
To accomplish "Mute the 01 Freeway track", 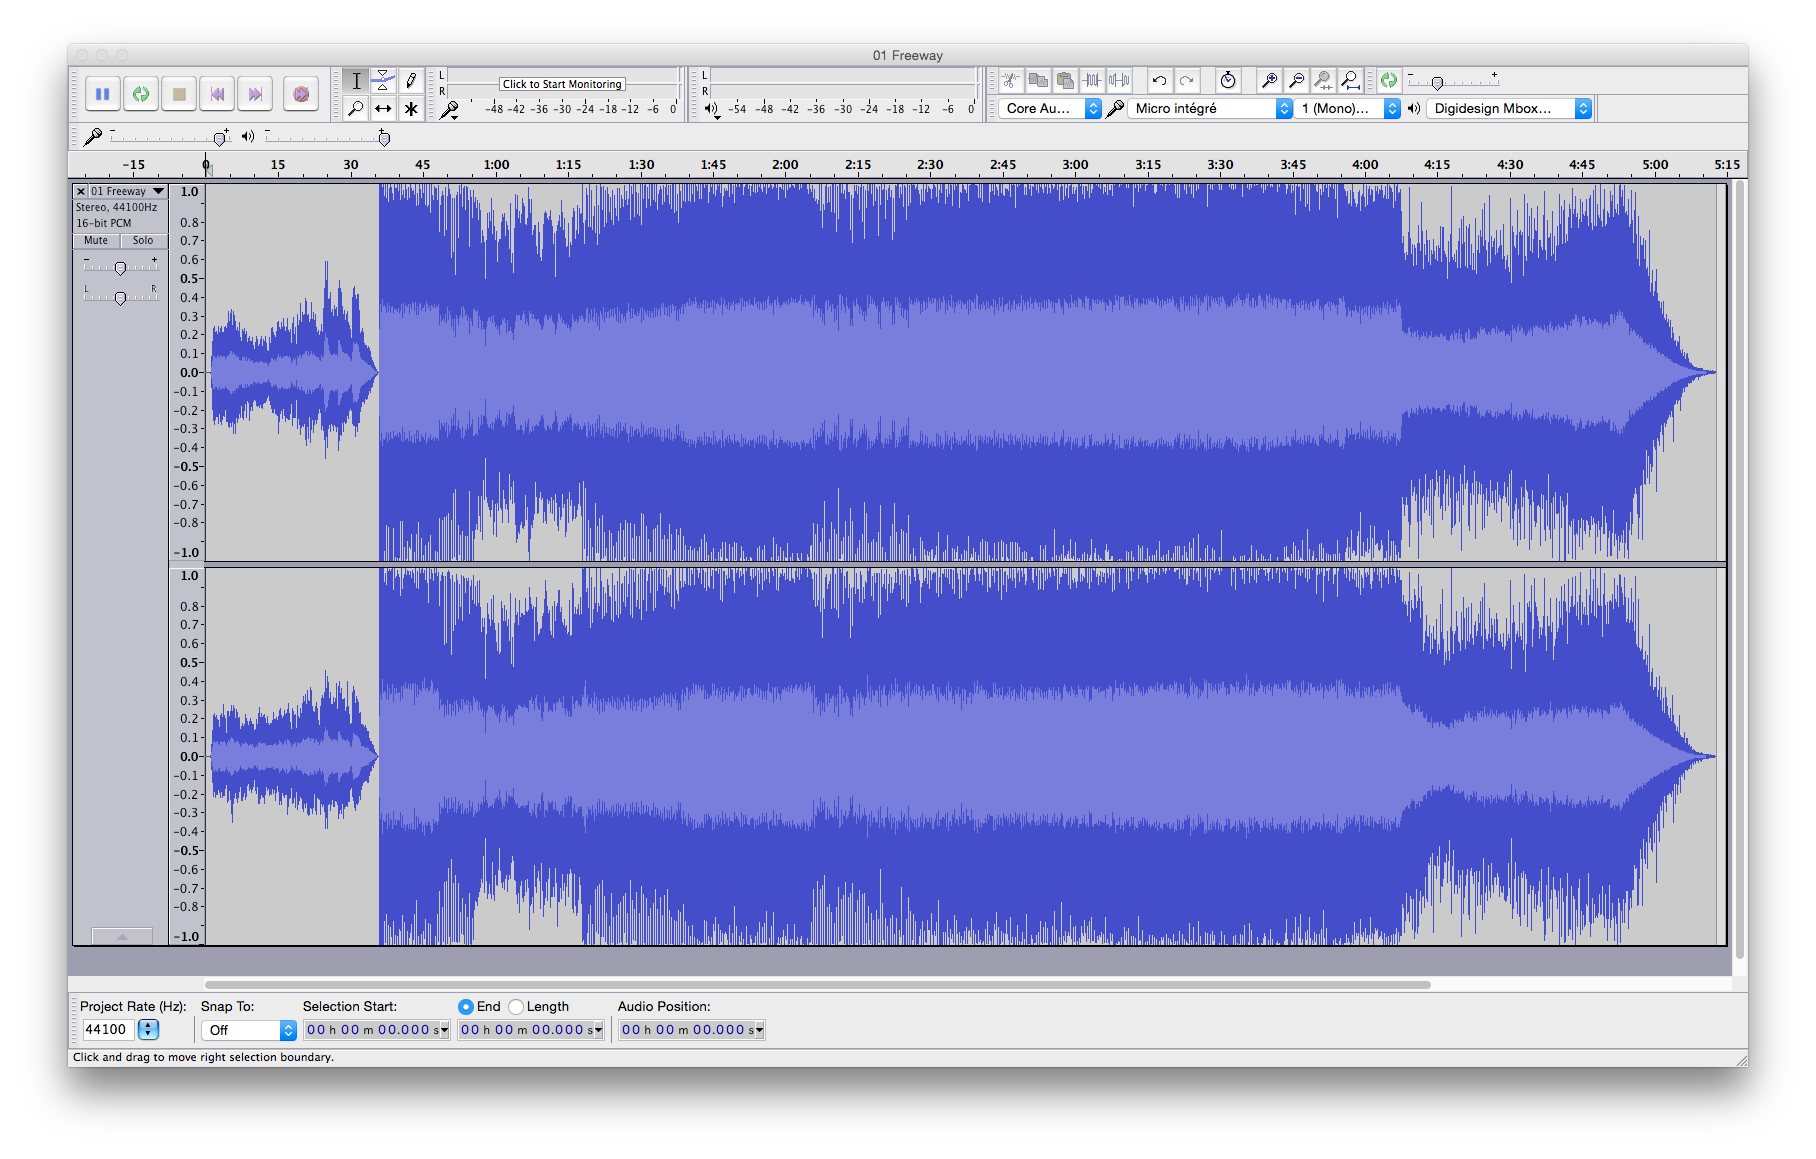I will pos(95,240).
